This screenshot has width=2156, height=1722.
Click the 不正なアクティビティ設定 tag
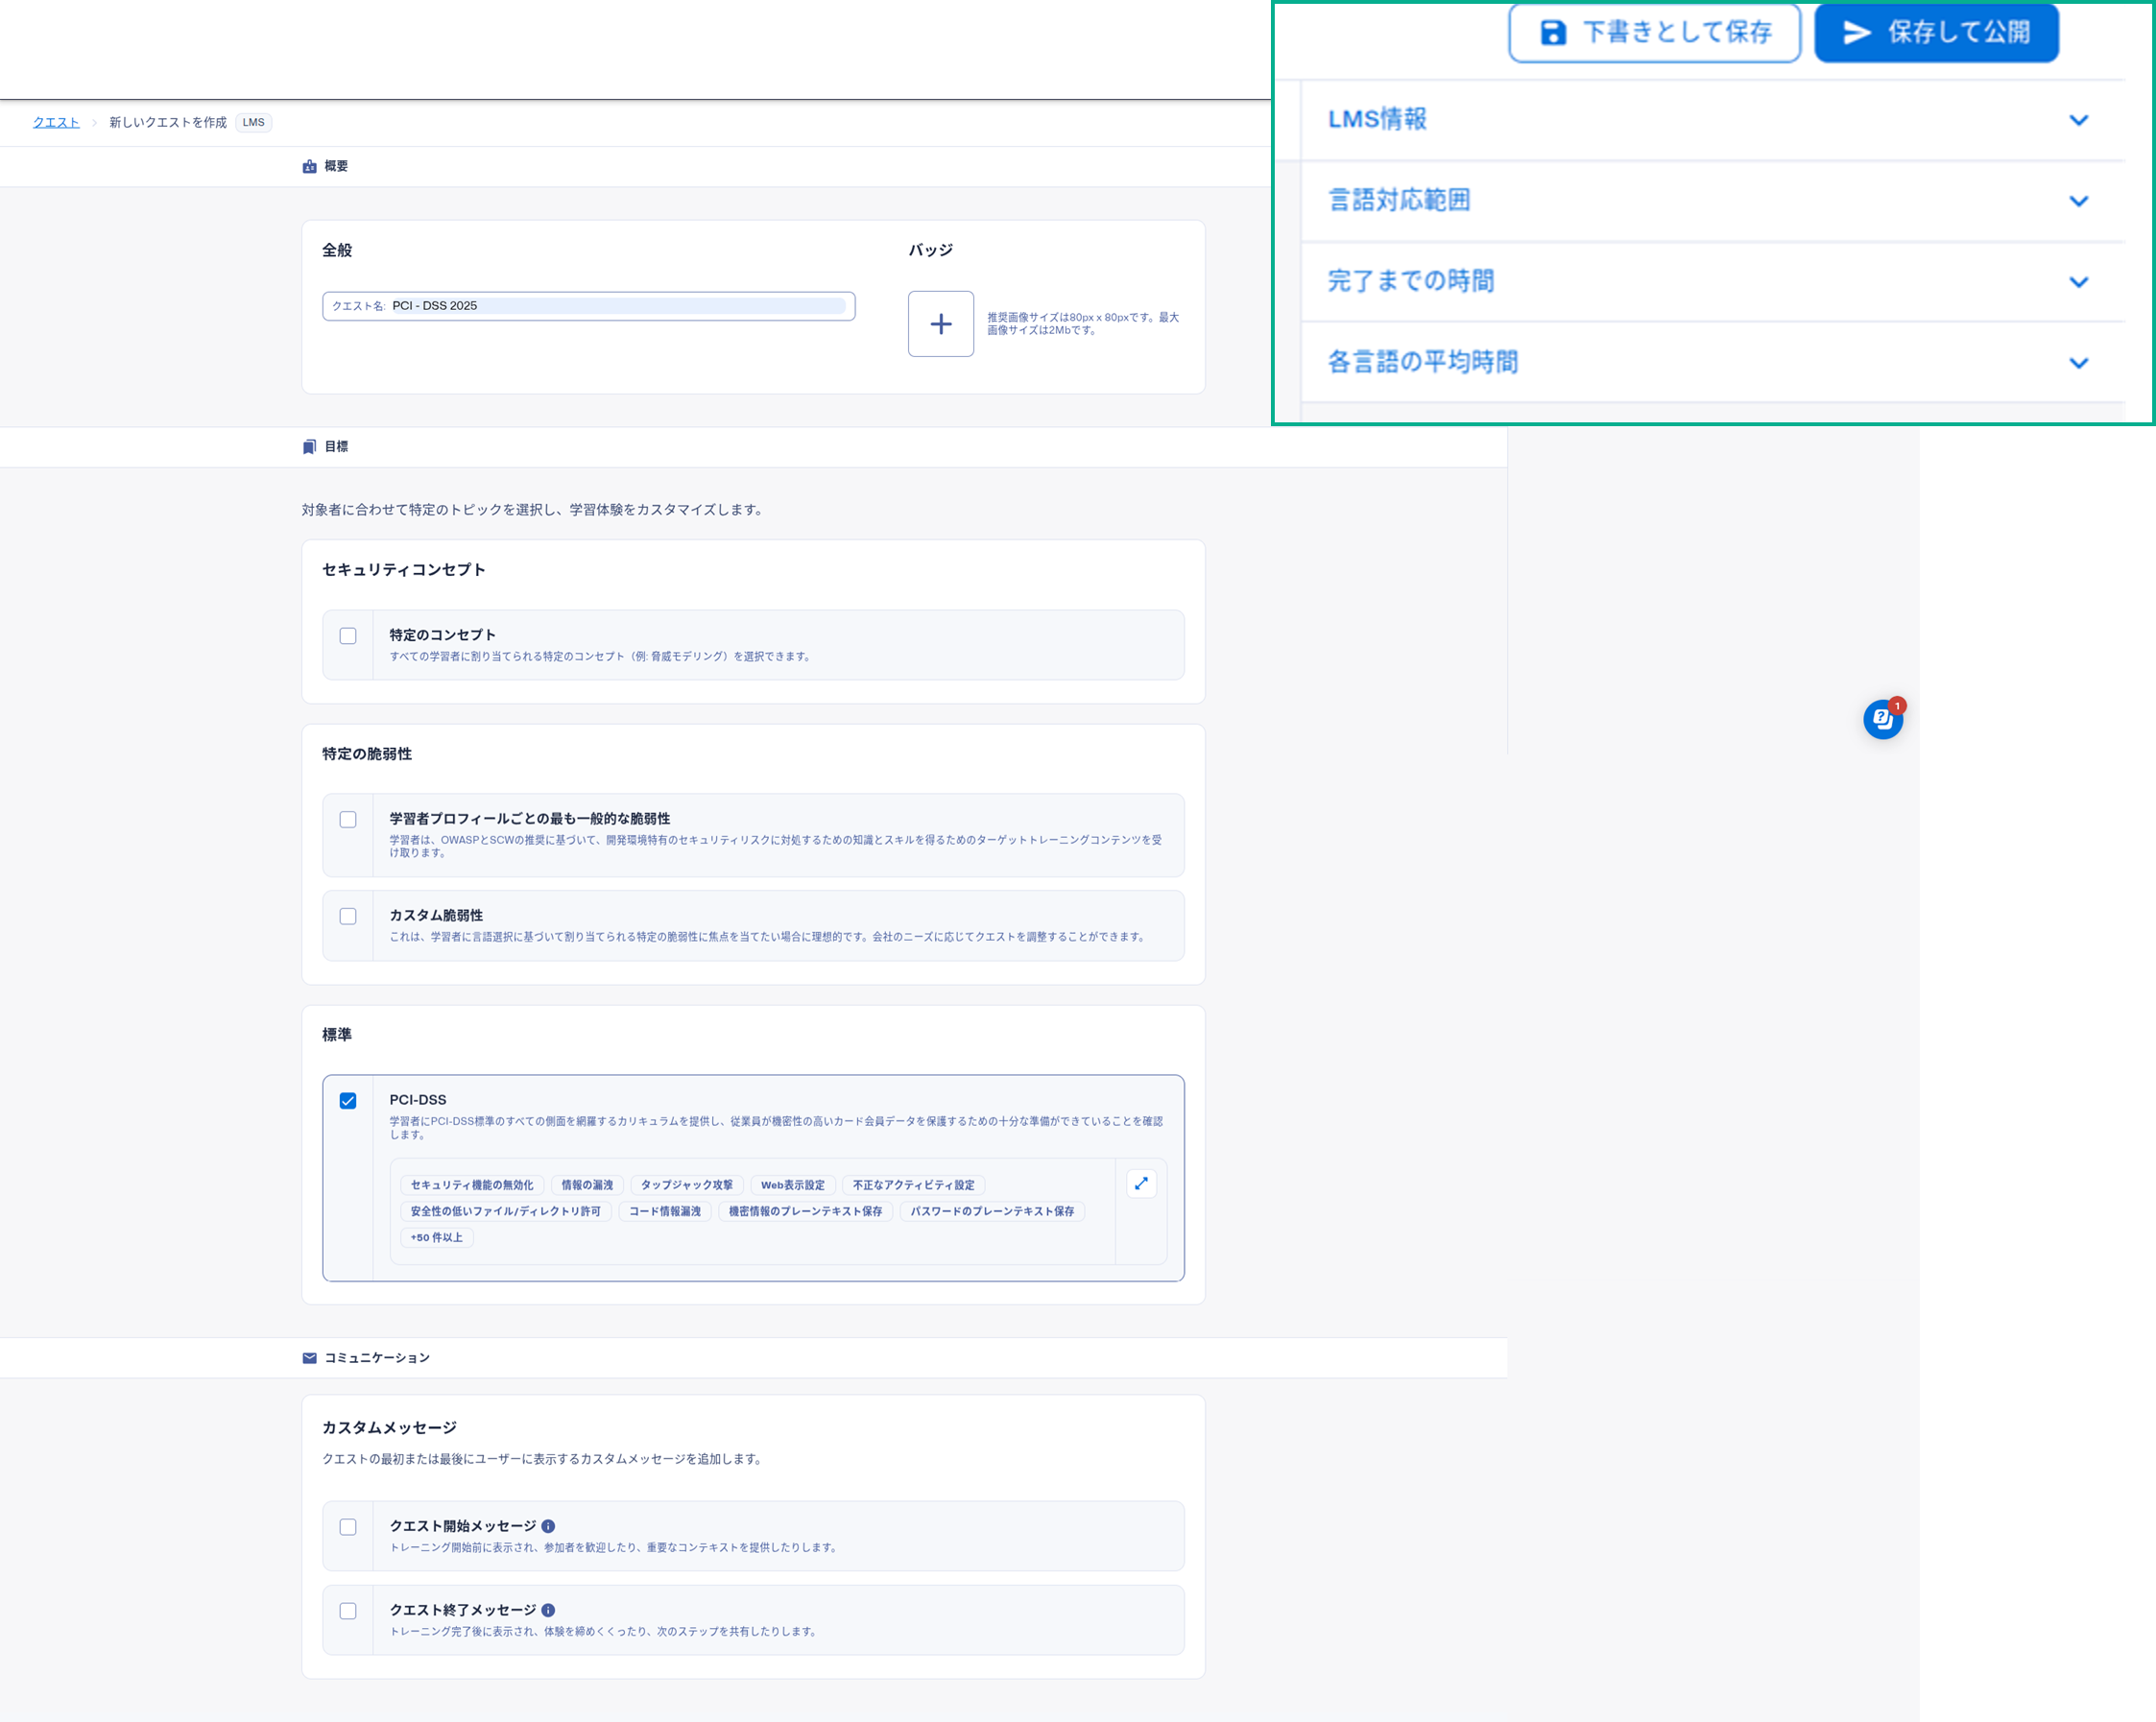pyautogui.click(x=914, y=1185)
